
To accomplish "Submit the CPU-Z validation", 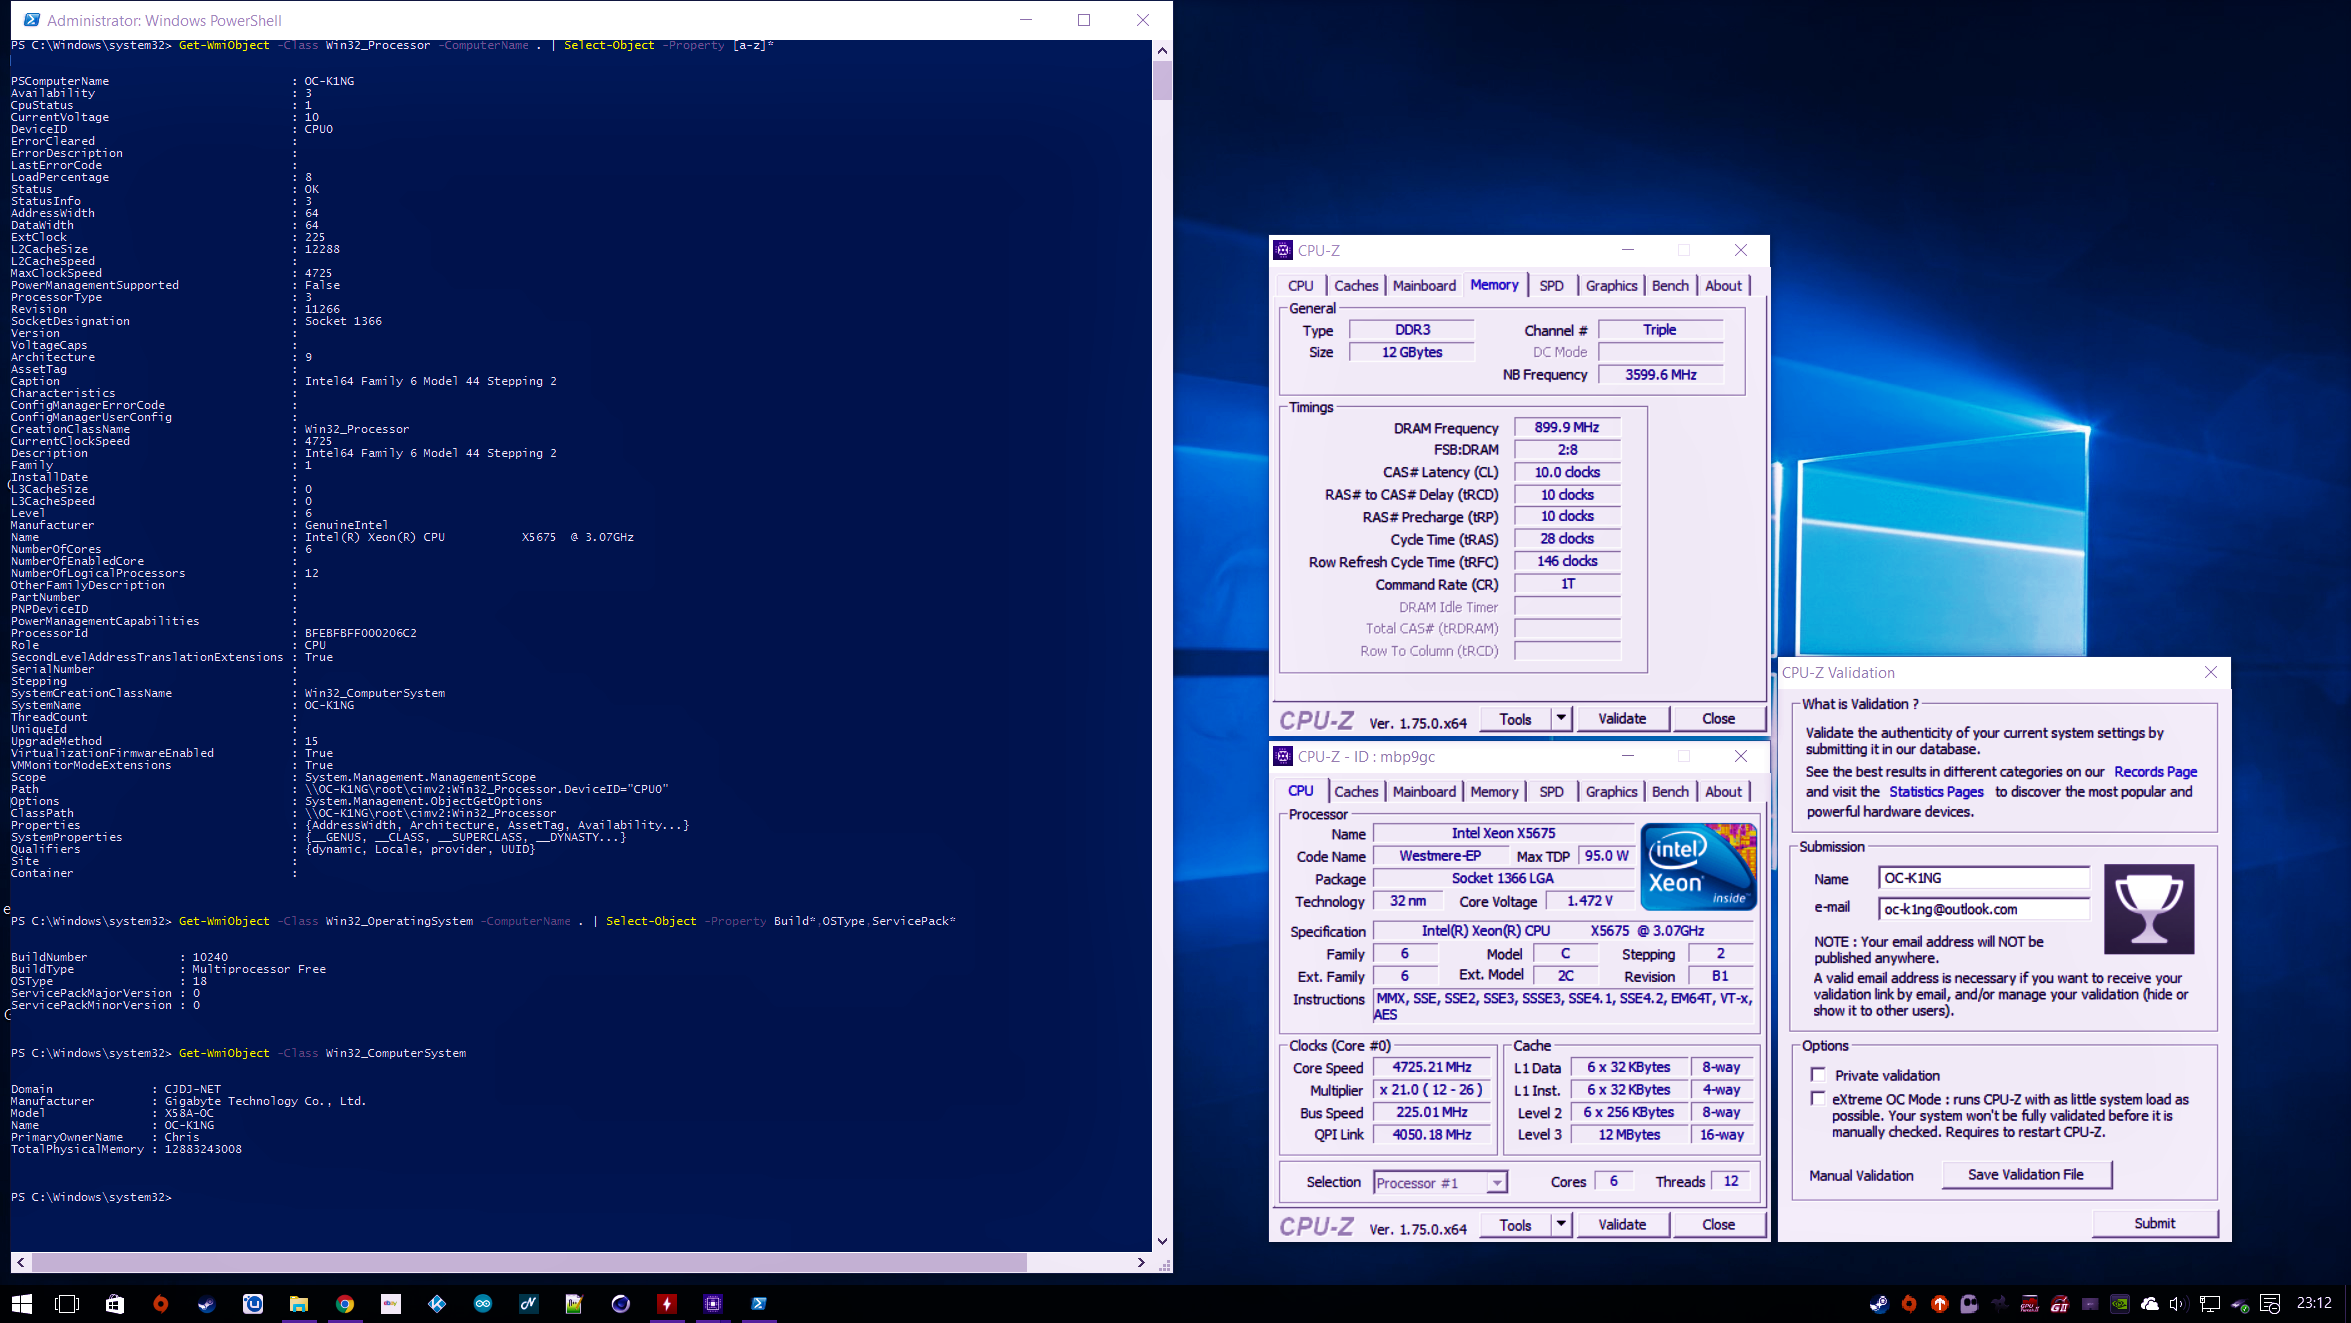I will point(2154,1224).
